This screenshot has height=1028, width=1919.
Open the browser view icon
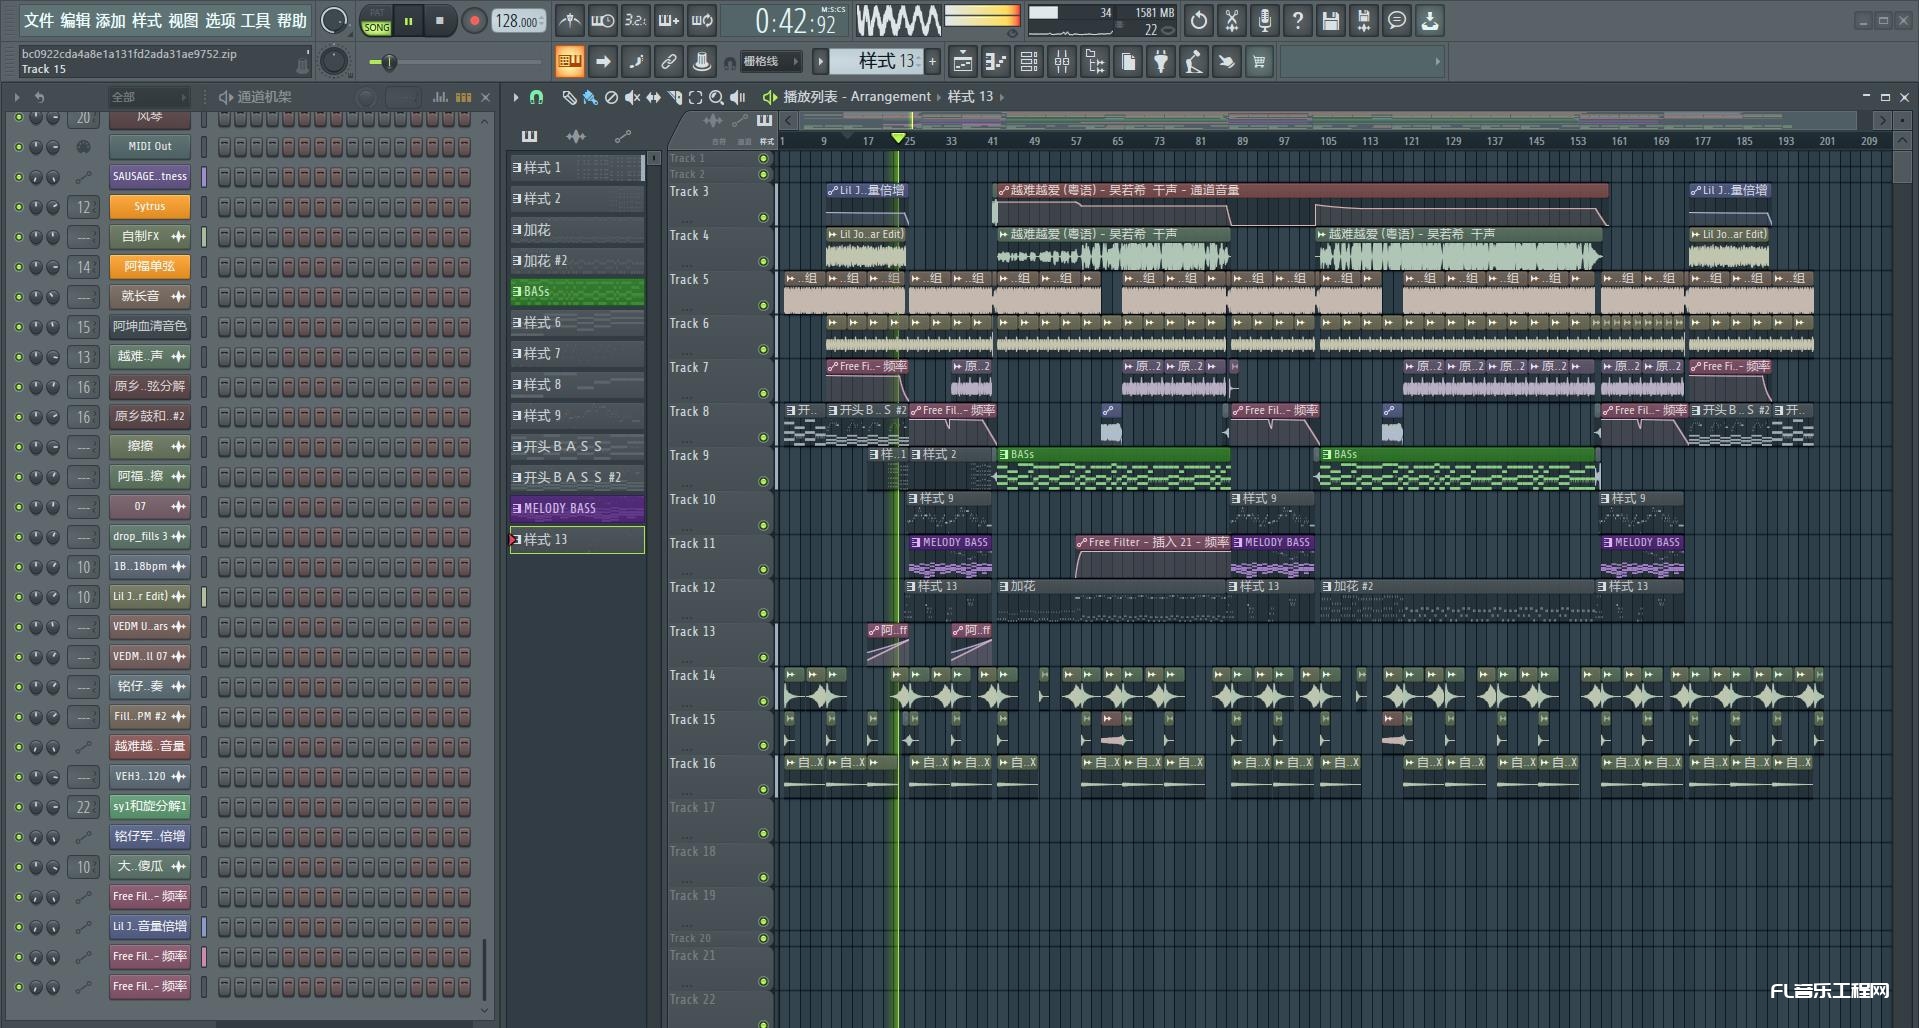(1095, 62)
